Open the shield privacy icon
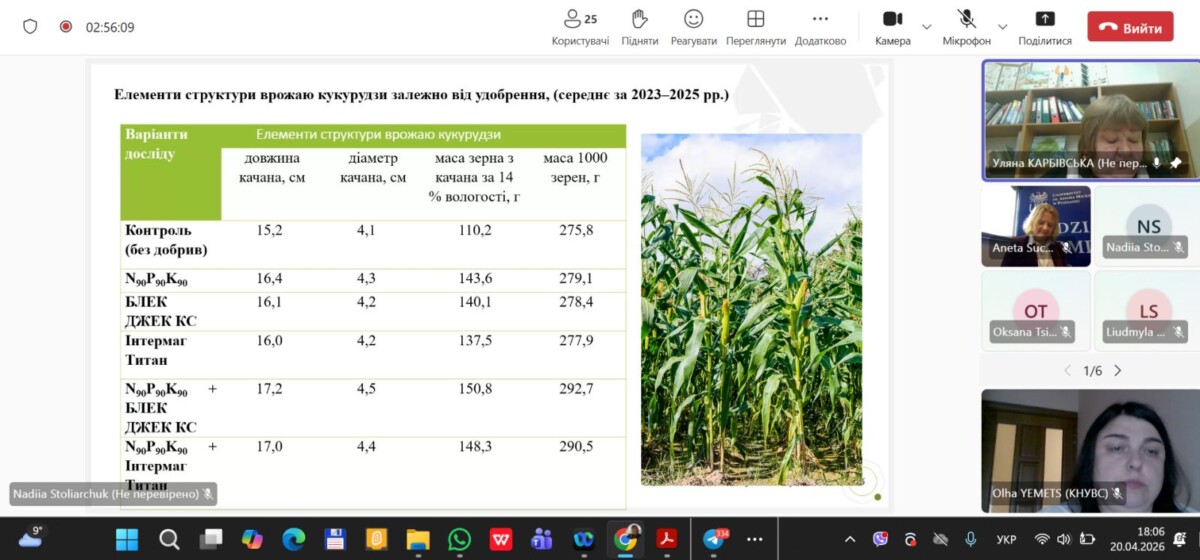 point(30,27)
